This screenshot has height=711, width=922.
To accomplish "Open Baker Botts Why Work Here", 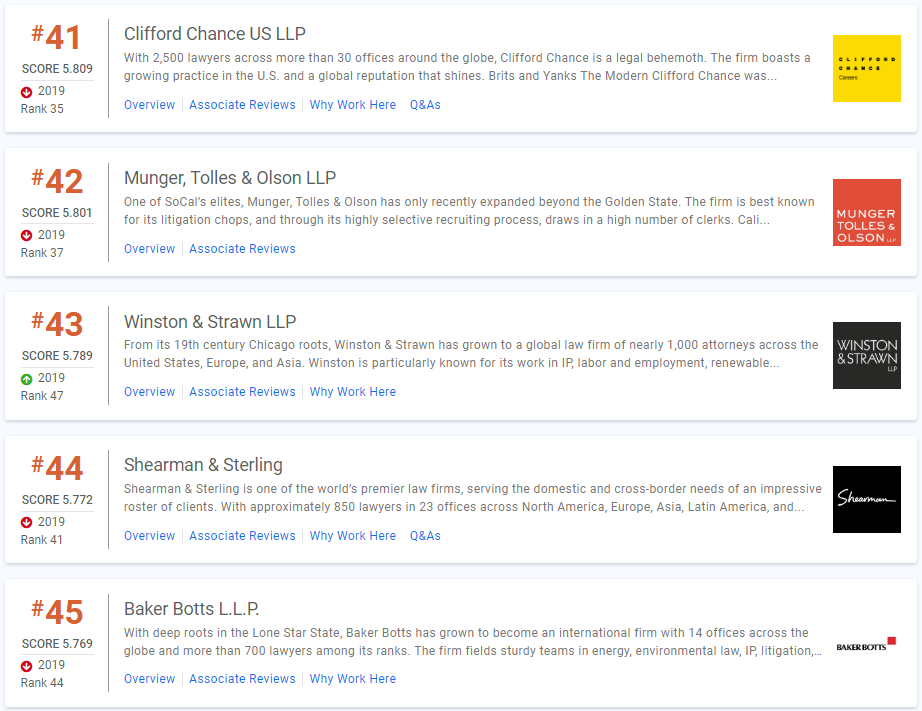I will (353, 679).
